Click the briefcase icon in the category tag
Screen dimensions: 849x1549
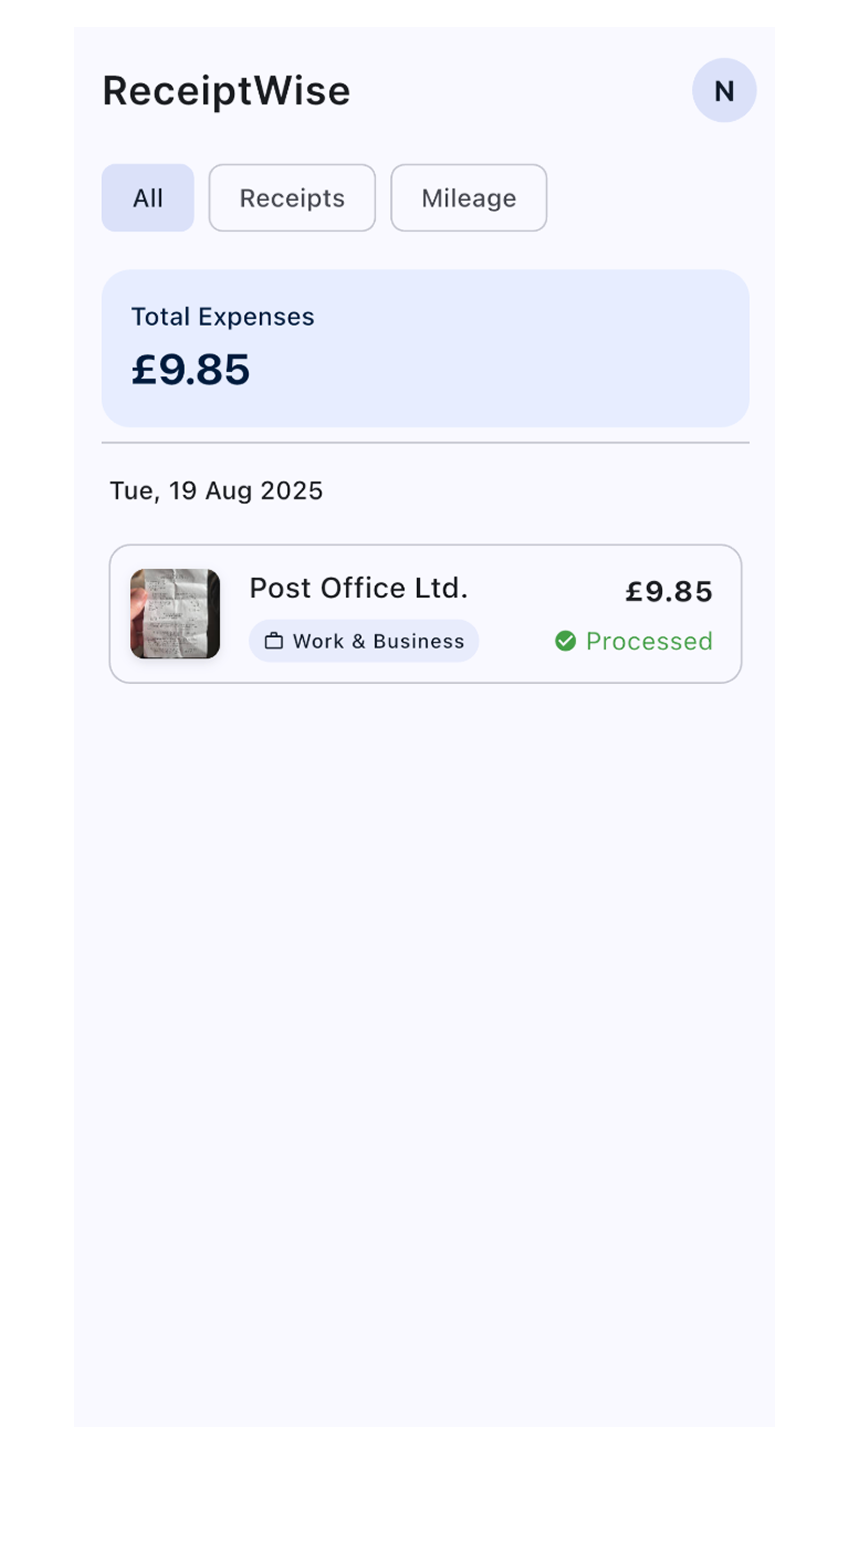pos(273,641)
